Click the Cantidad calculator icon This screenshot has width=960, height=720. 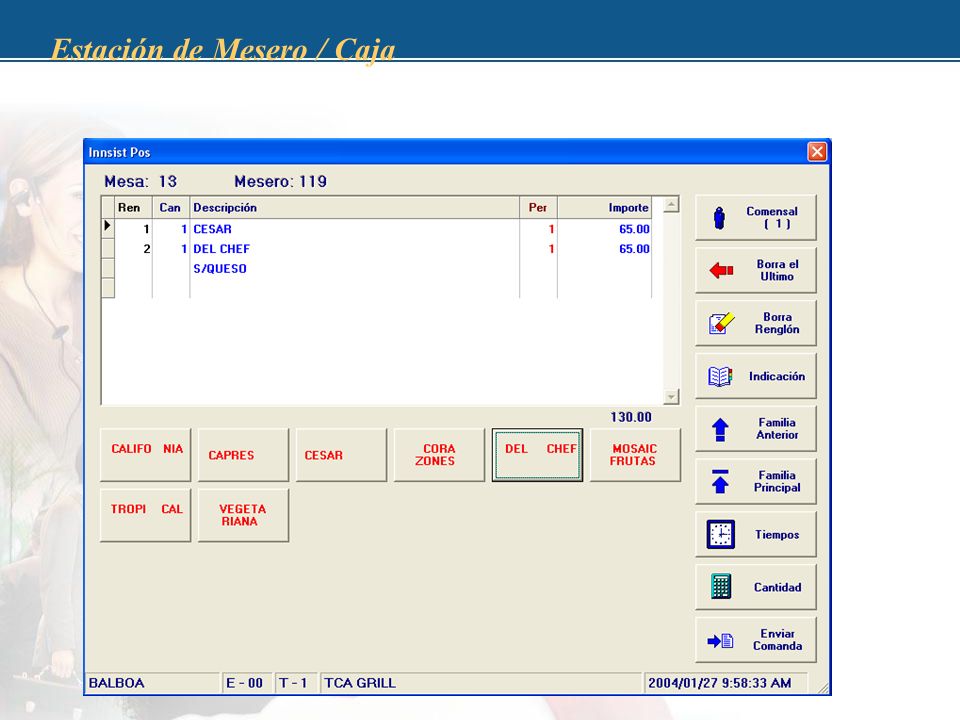coord(721,587)
